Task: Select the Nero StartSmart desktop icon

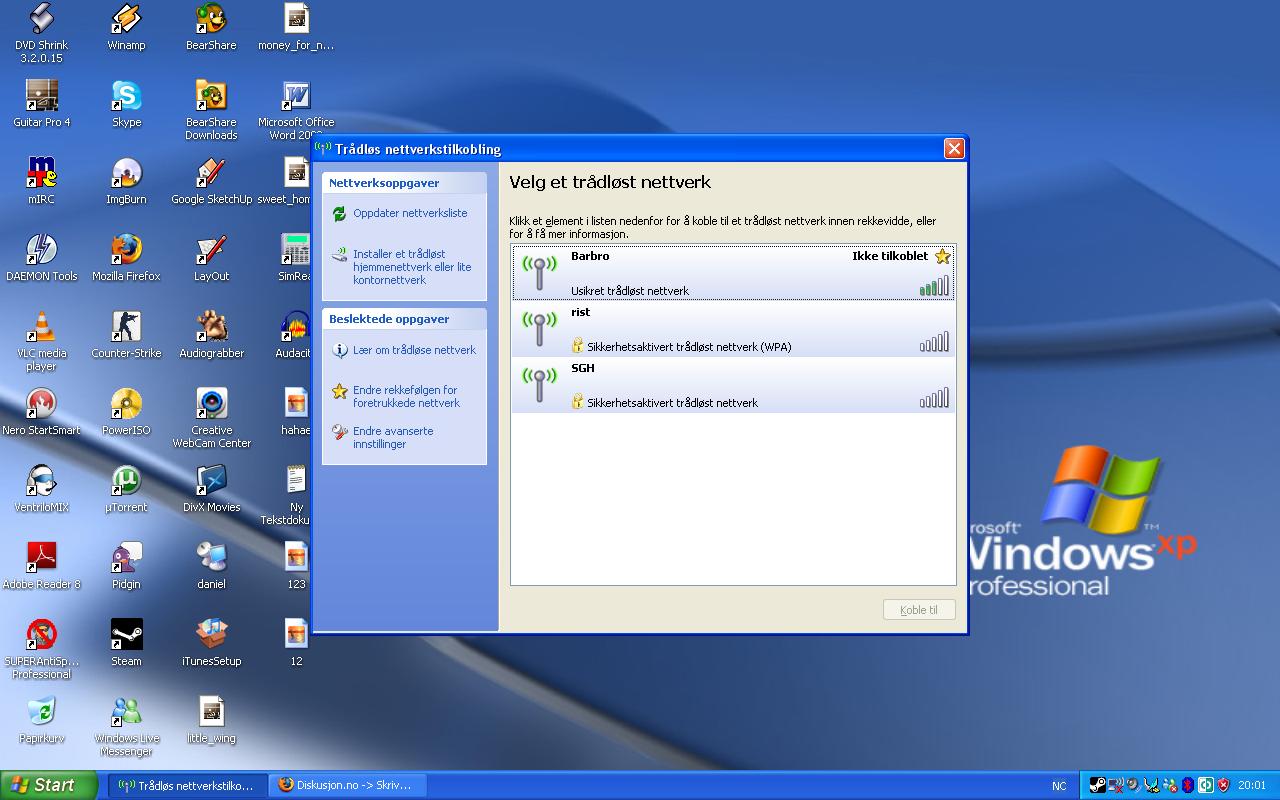Action: click(41, 412)
